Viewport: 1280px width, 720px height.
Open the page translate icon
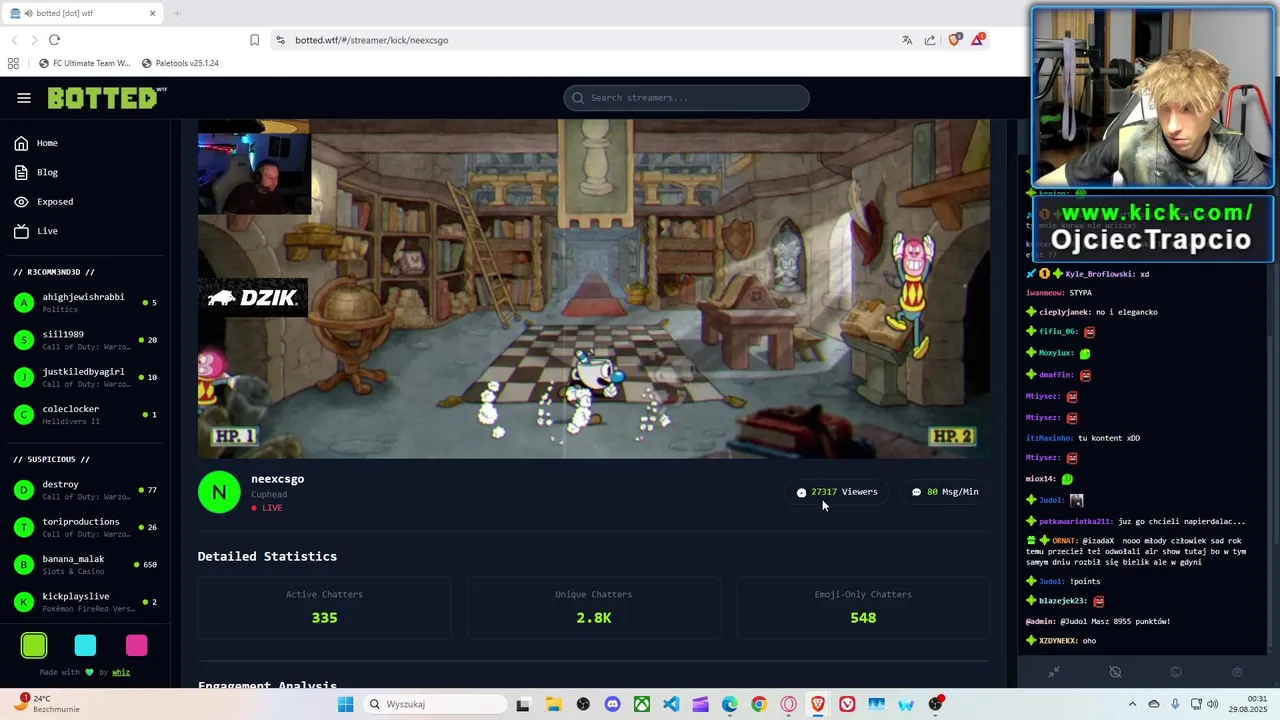click(907, 40)
